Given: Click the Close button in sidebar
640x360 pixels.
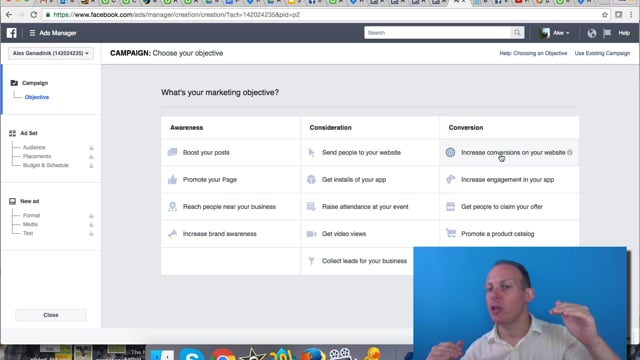Looking at the screenshot, I should 51,315.
